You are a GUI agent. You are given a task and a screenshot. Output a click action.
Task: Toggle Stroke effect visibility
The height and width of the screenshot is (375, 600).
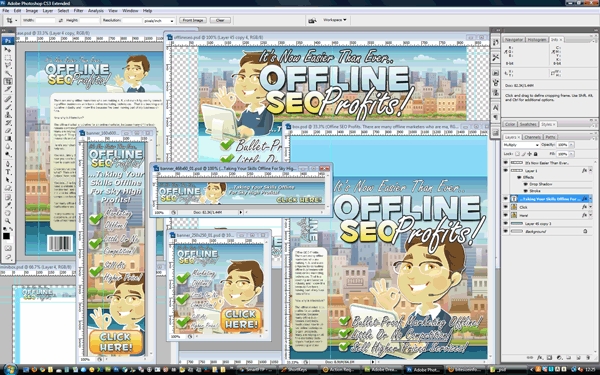pyautogui.click(x=525, y=191)
